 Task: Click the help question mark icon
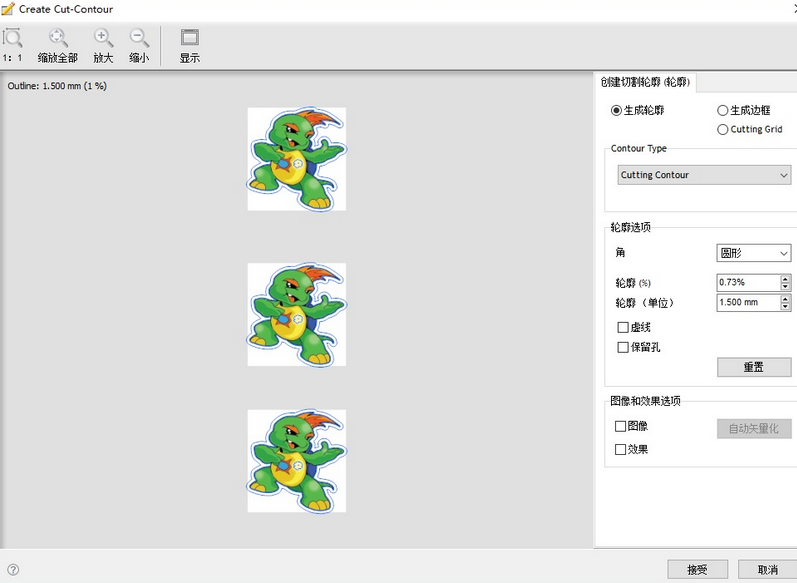(x=13, y=570)
